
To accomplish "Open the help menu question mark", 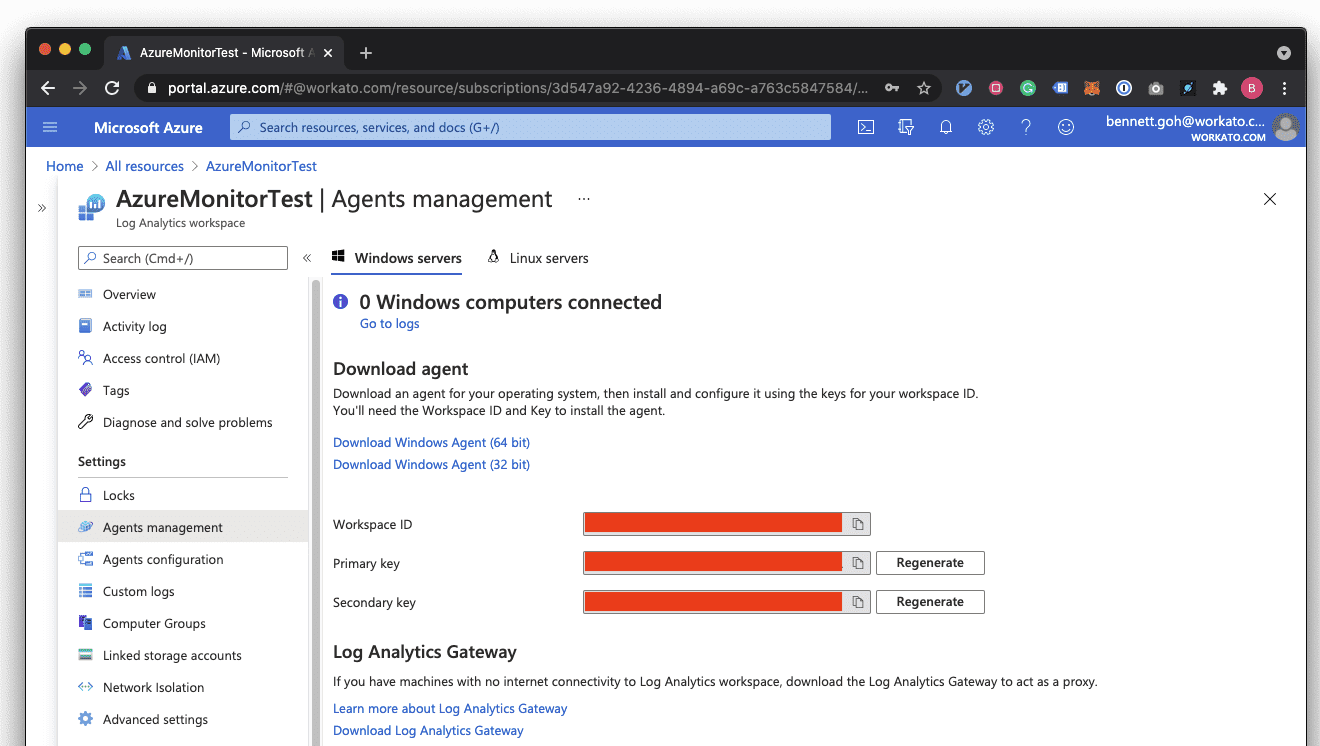I will [x=1026, y=127].
